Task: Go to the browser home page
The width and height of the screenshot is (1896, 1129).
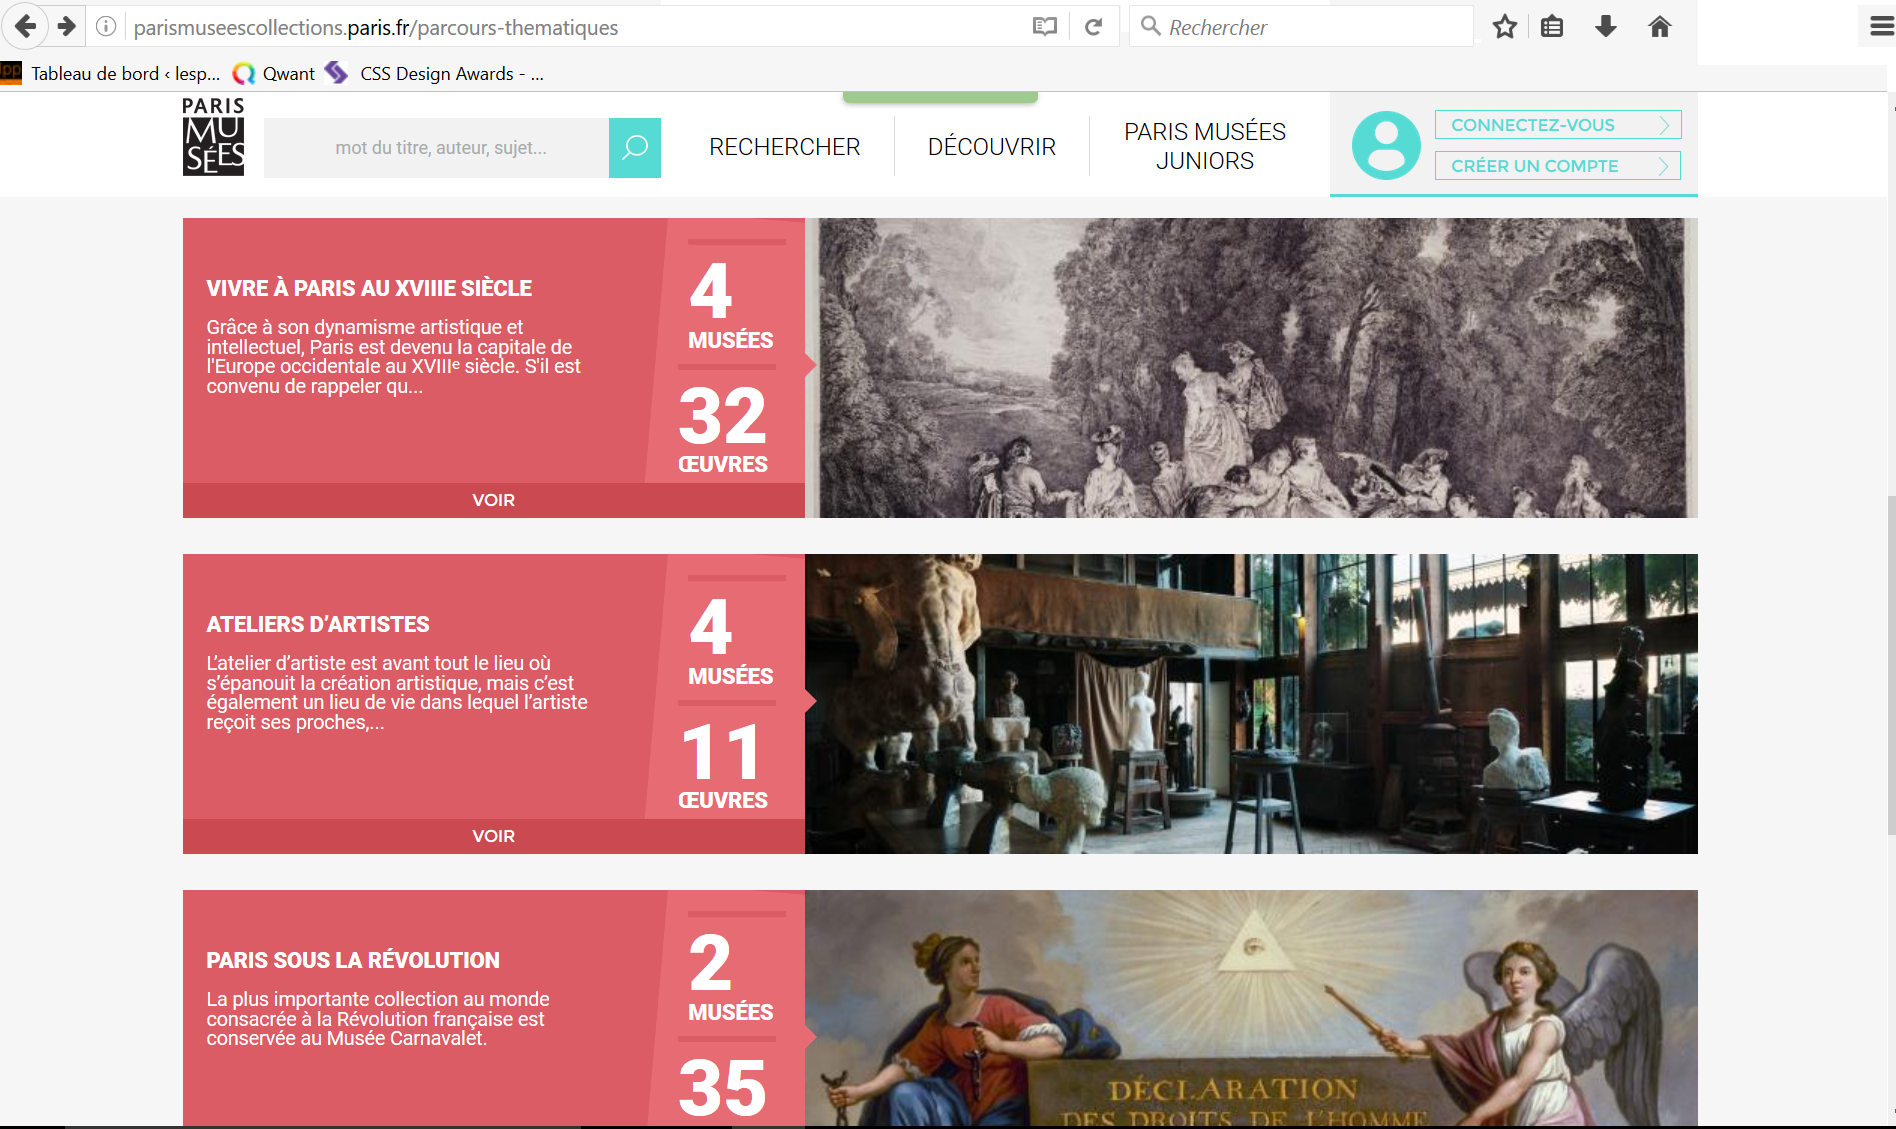Action: [1660, 27]
